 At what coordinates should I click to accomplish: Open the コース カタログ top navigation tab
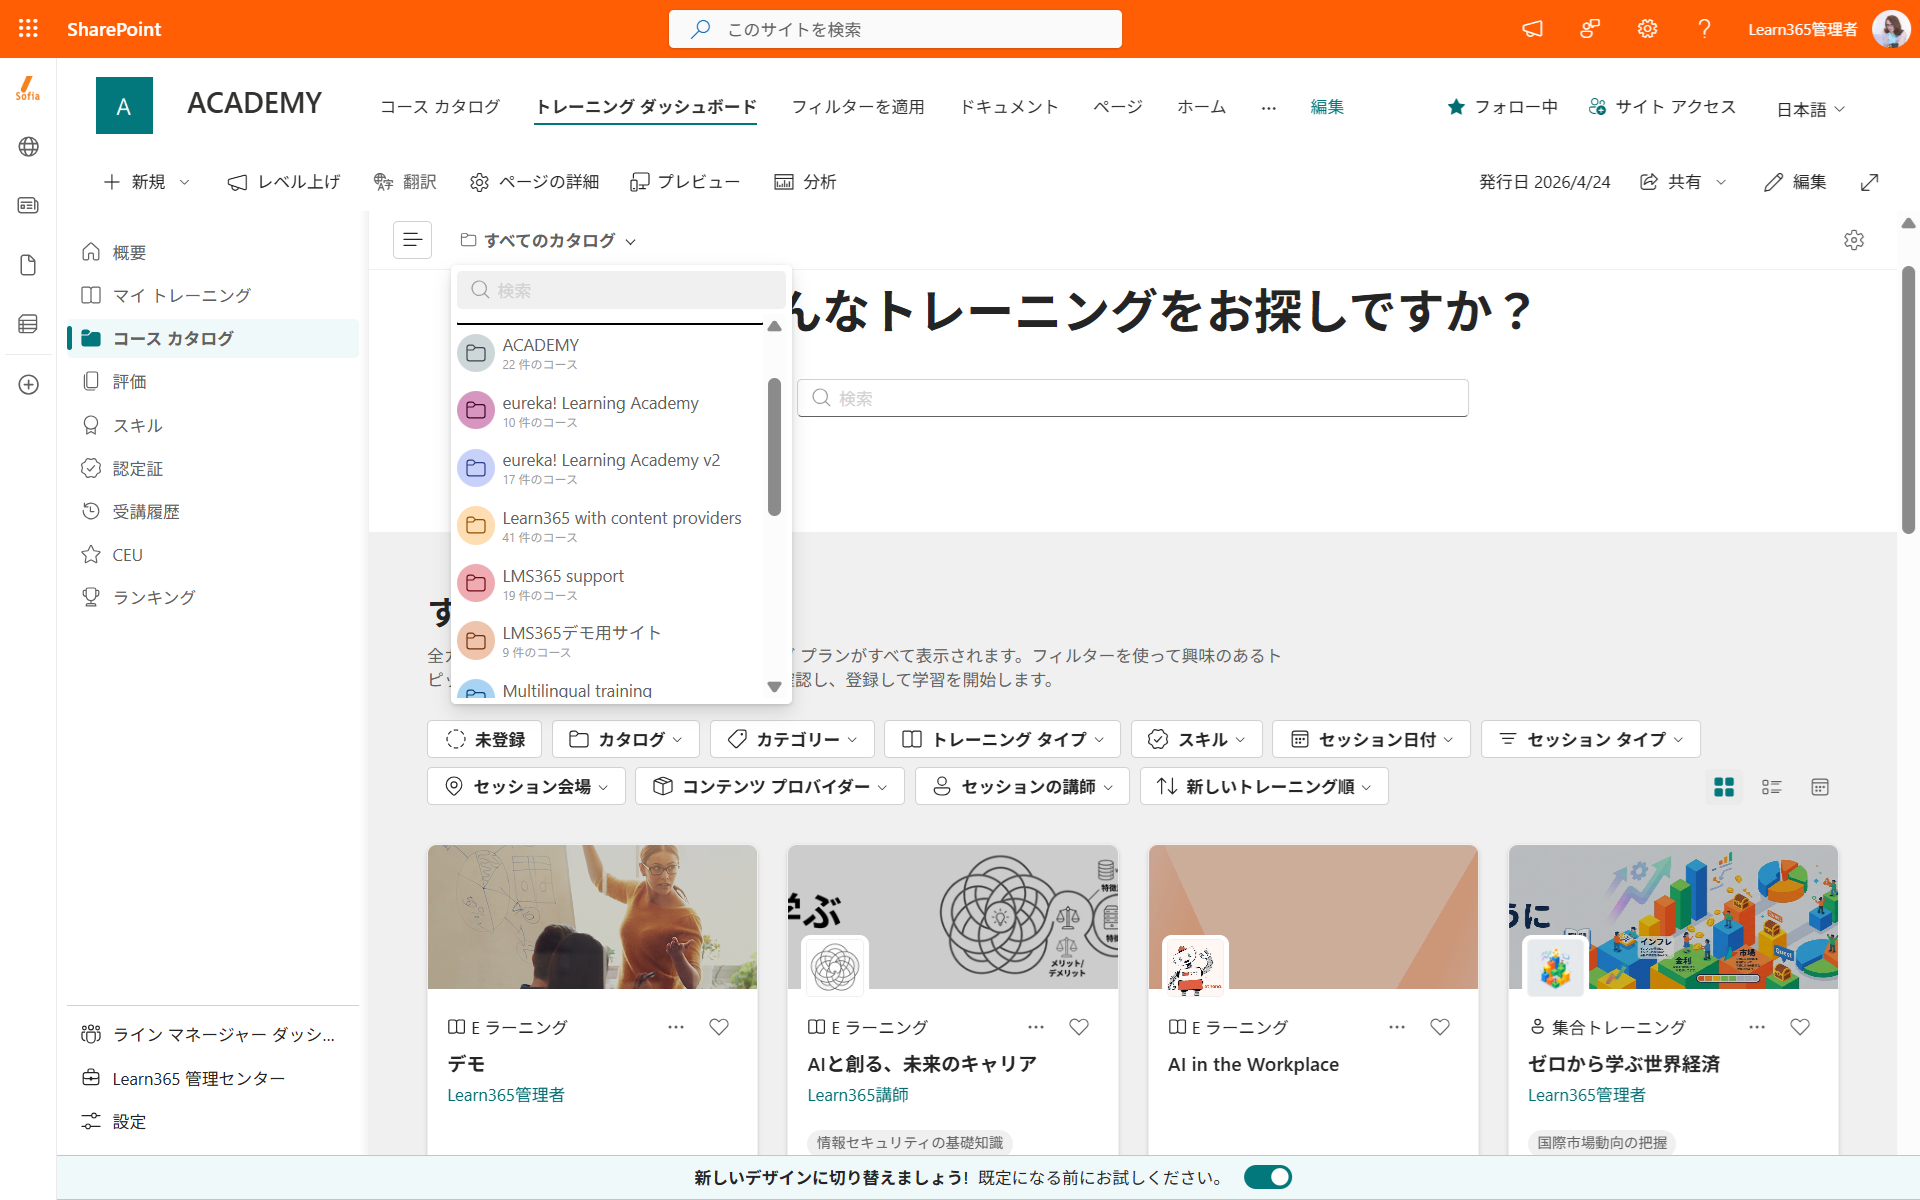tap(440, 107)
